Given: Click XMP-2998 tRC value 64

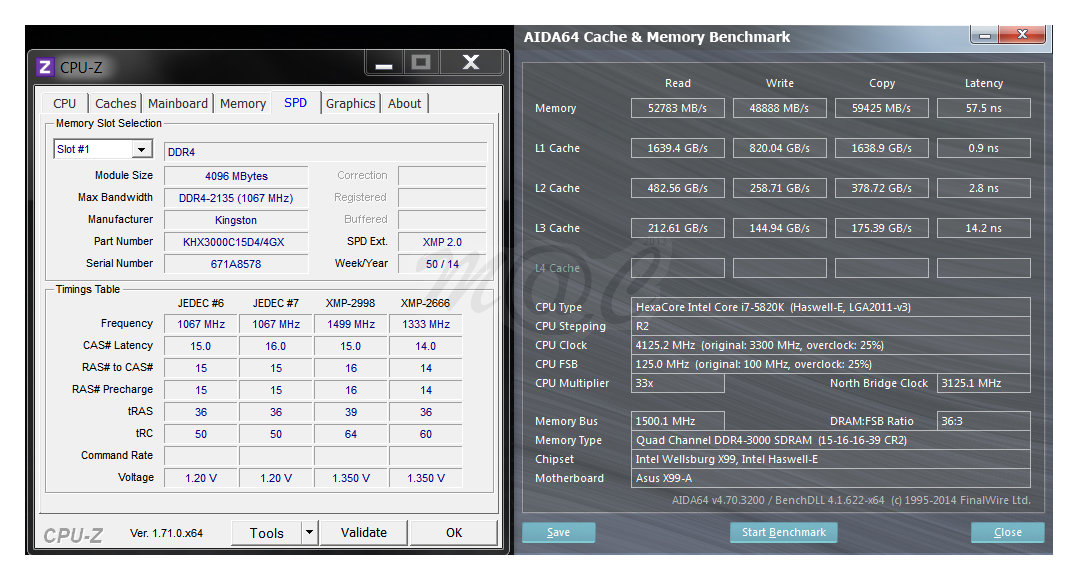Looking at the screenshot, I should (x=351, y=434).
